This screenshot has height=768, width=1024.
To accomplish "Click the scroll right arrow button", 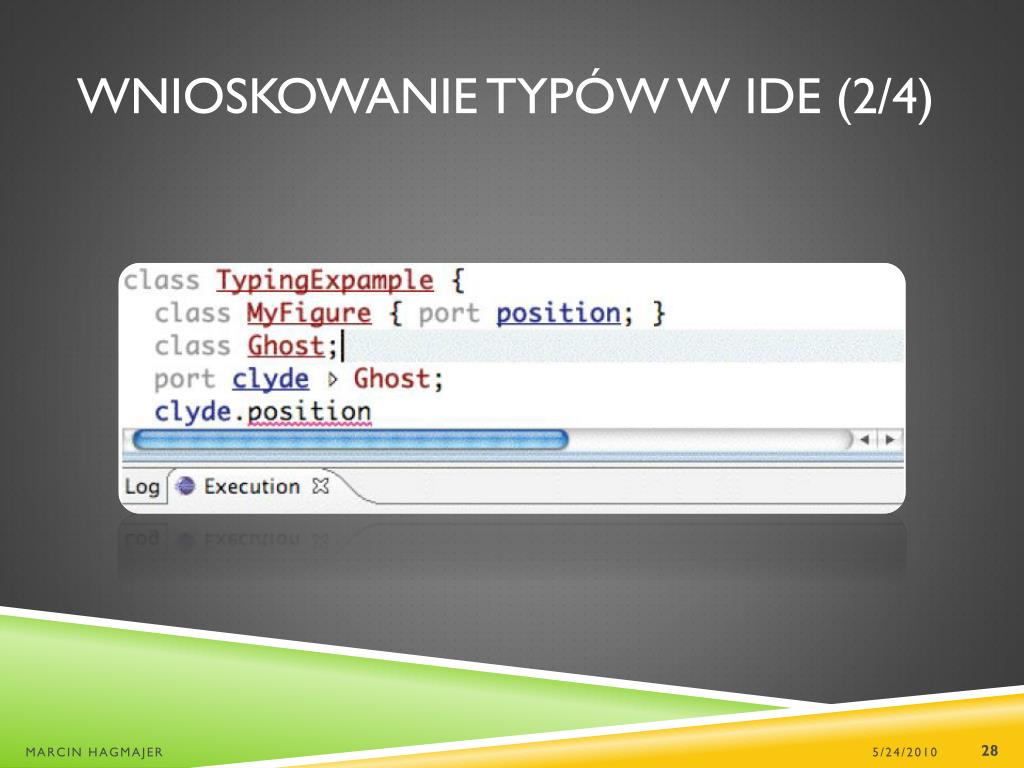I will click(x=889, y=440).
